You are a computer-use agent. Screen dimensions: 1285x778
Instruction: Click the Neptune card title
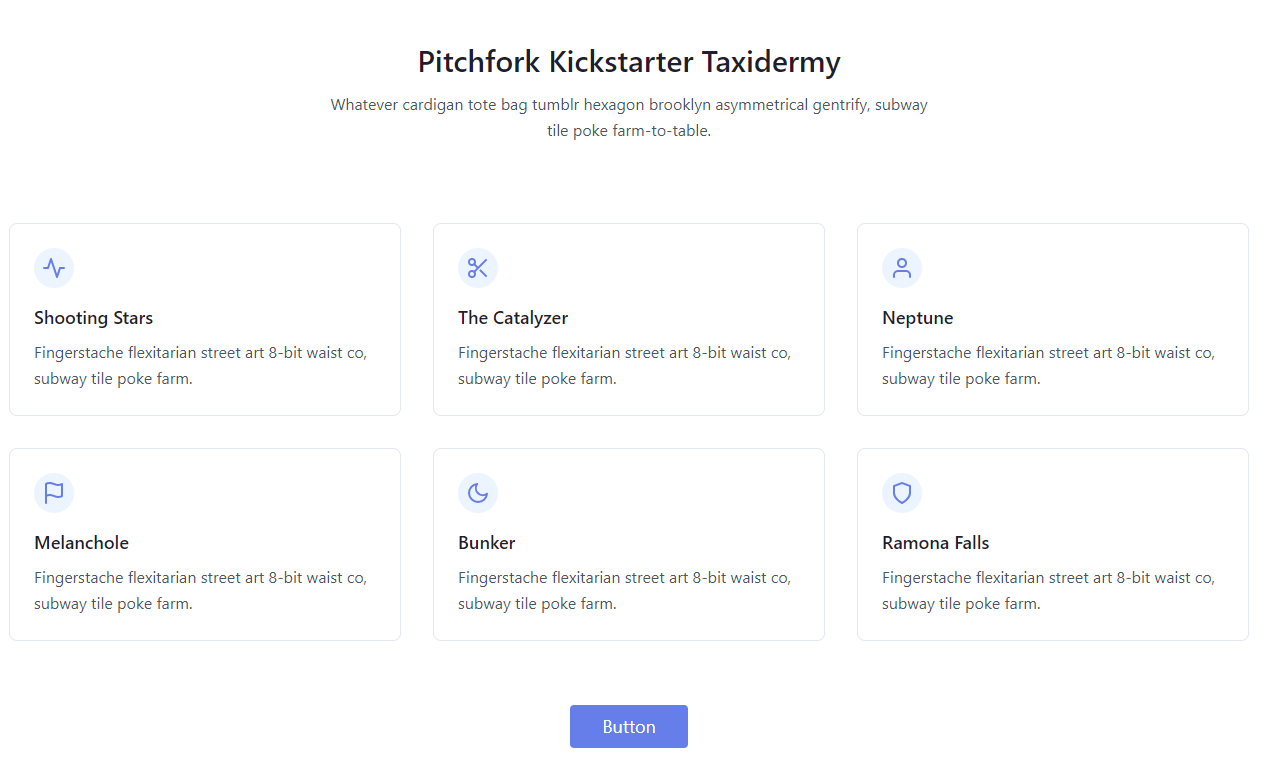(x=918, y=318)
